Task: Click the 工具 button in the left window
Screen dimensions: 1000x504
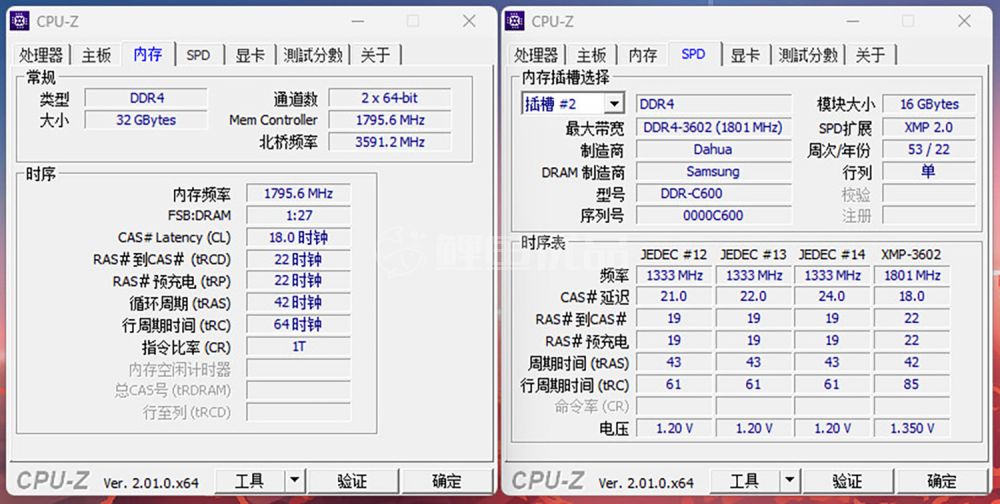Action: pos(249,480)
